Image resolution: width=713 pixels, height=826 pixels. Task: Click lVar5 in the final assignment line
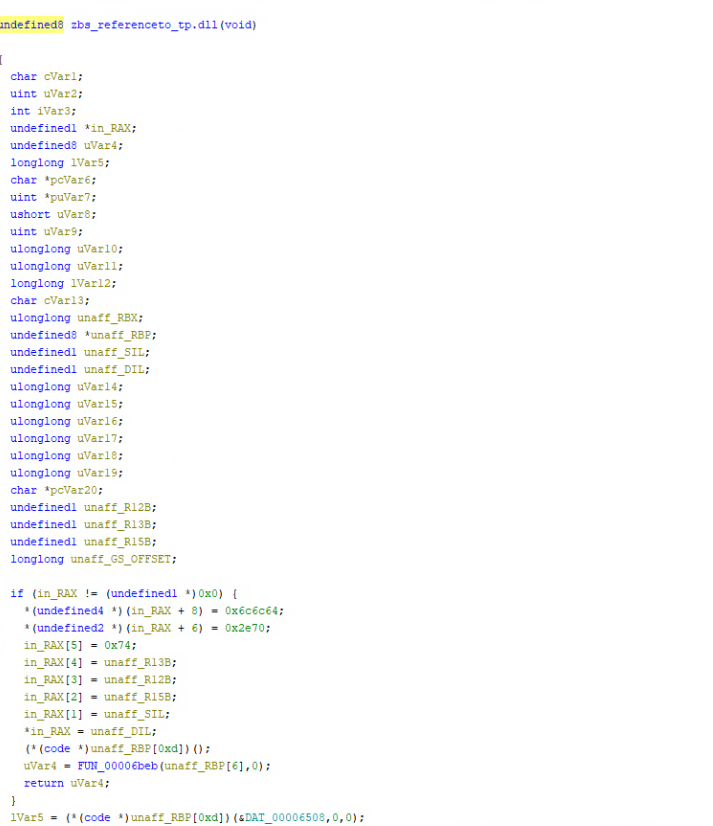(x=24, y=817)
